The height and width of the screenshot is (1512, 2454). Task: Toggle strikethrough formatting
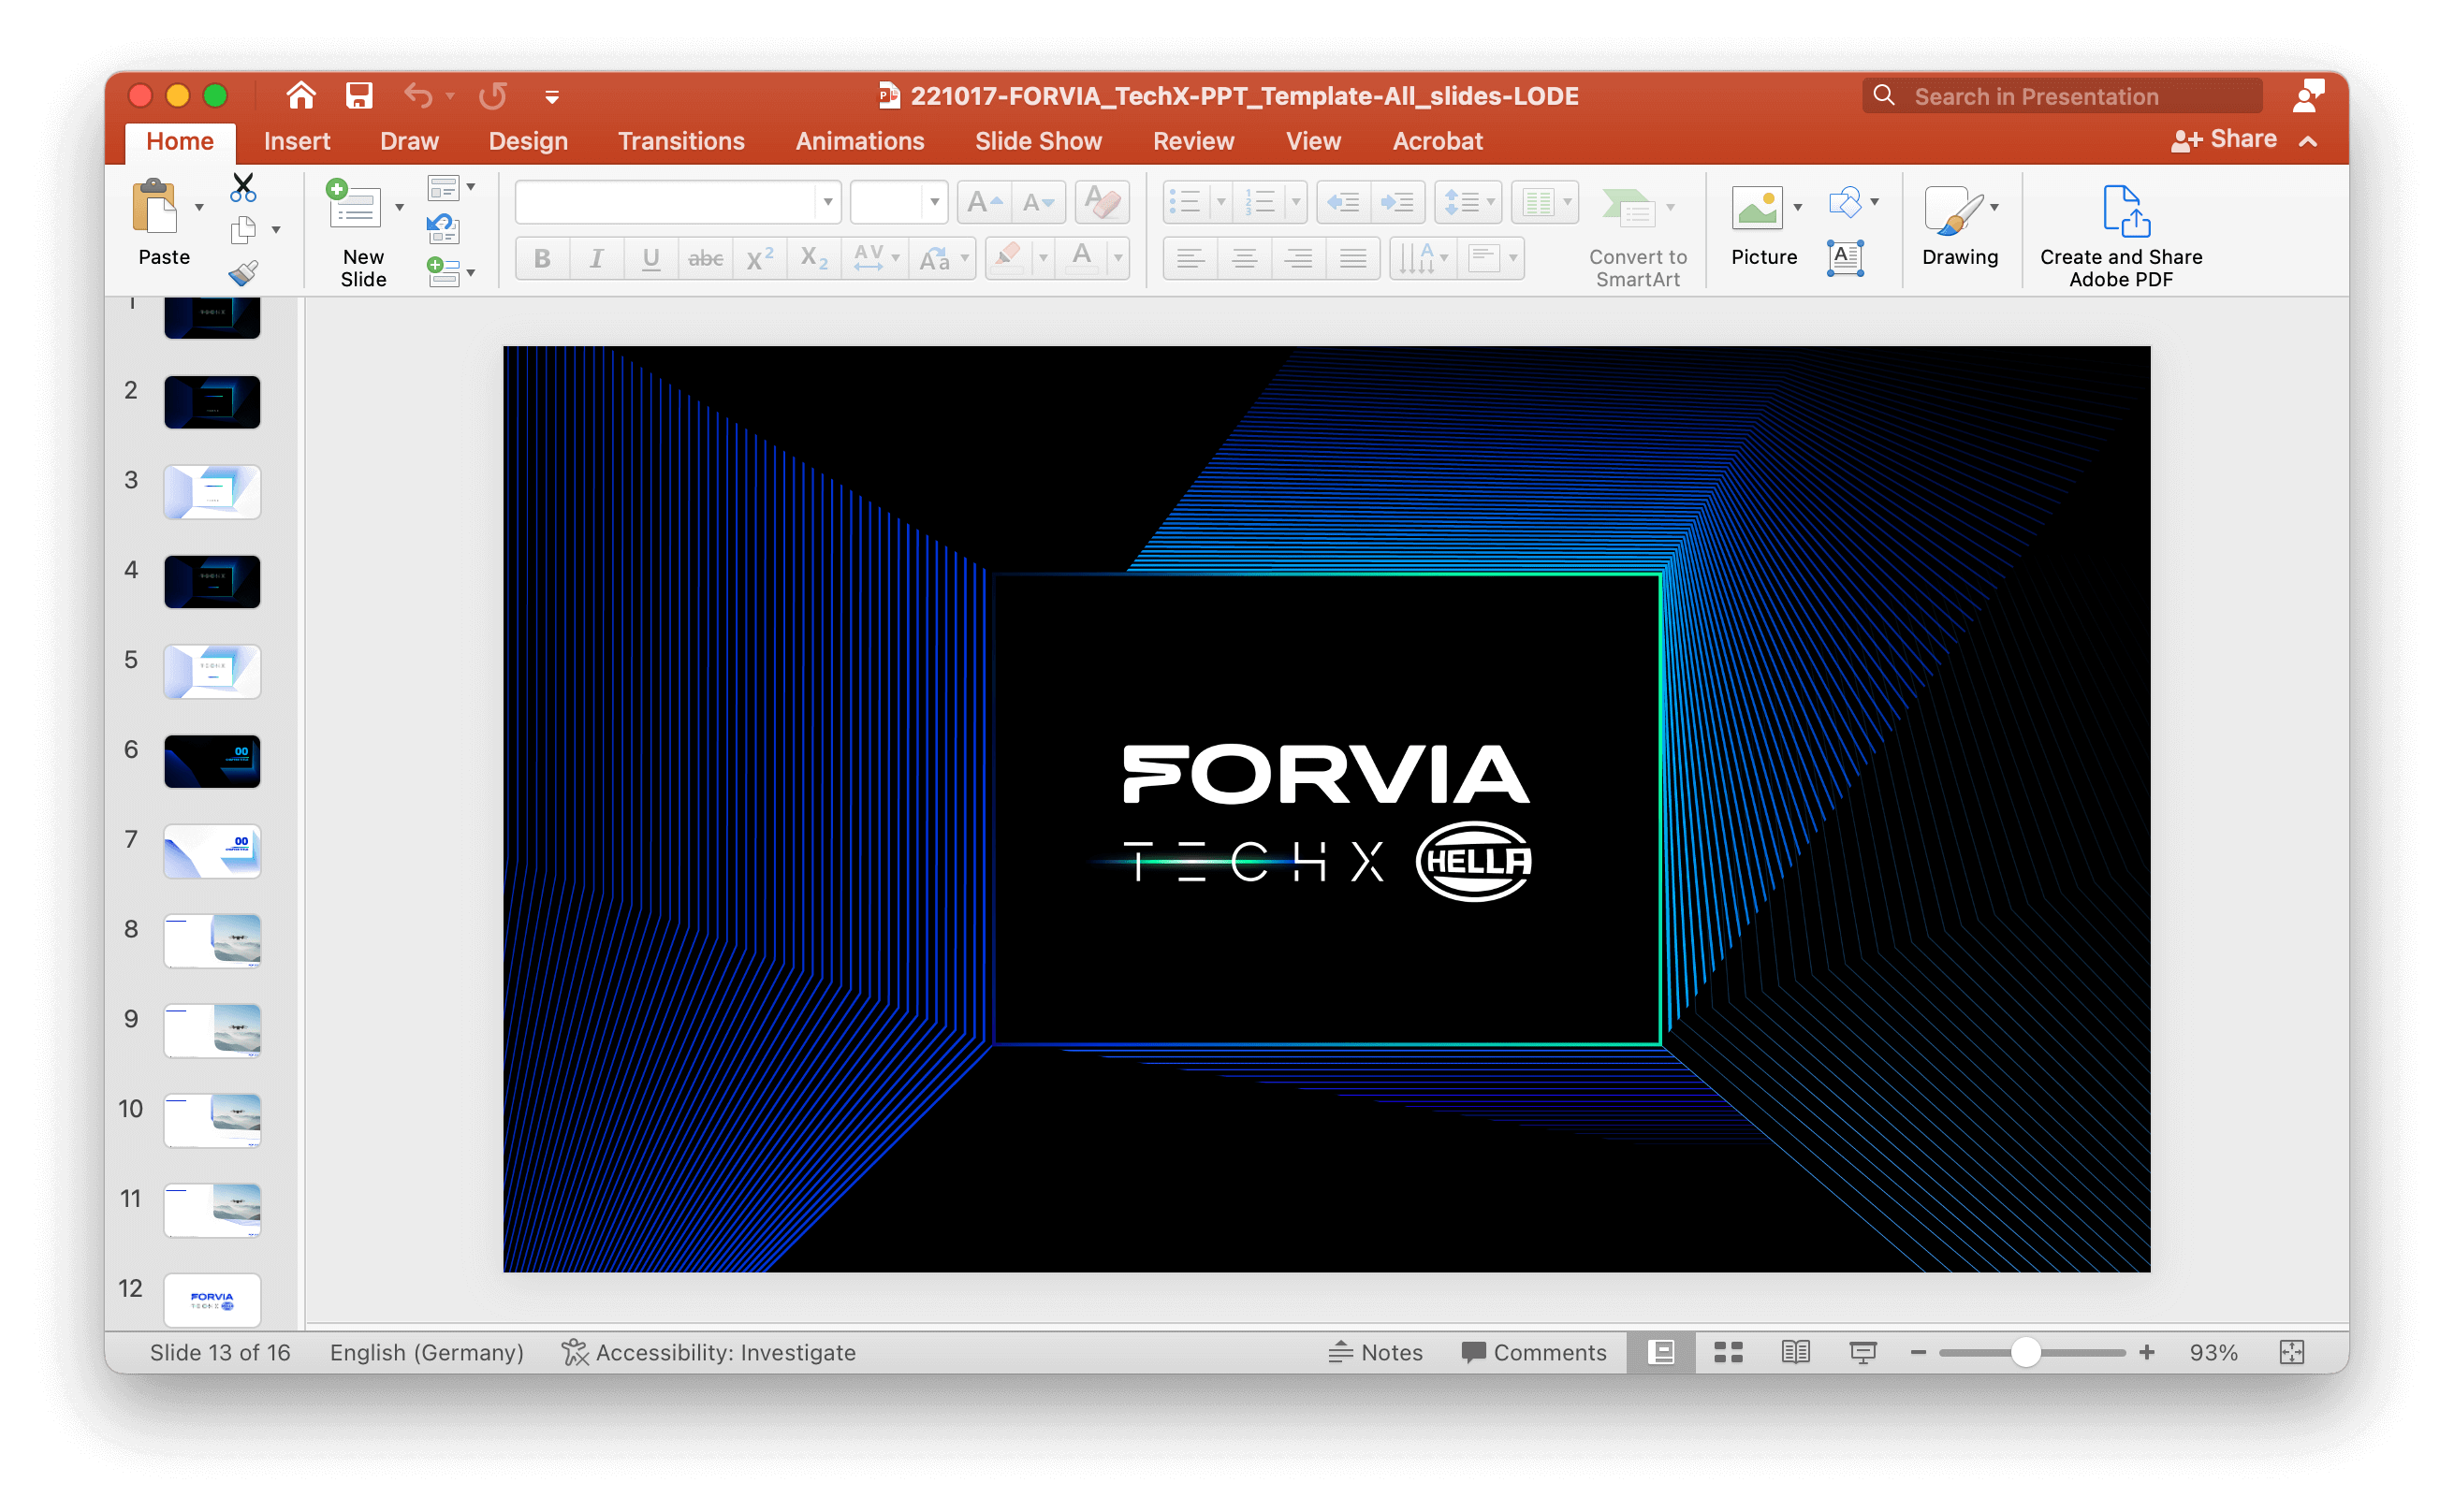click(x=705, y=259)
